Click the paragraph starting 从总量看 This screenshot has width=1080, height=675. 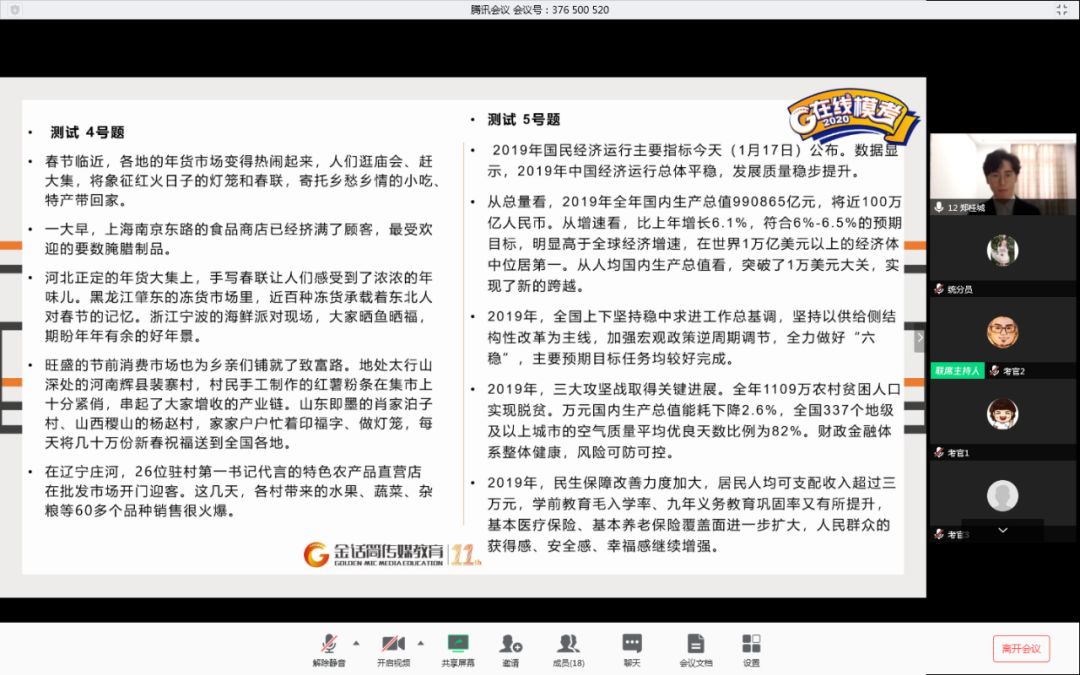click(x=694, y=243)
